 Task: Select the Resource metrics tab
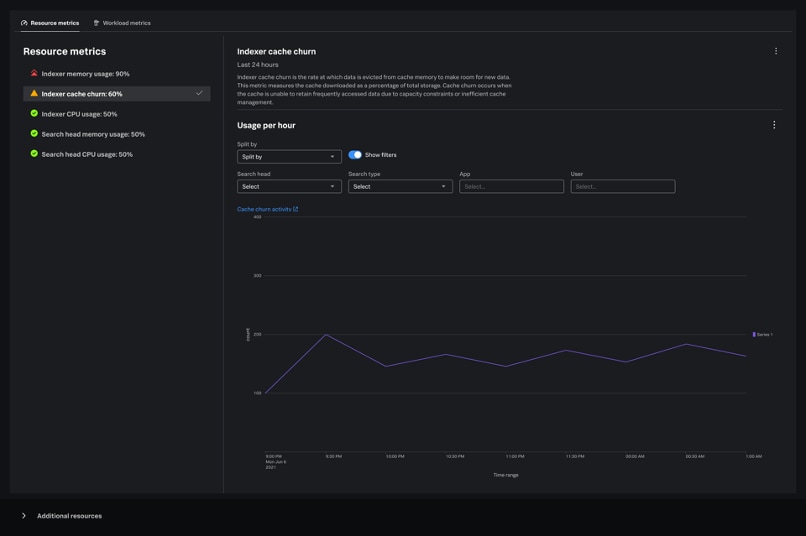click(50, 23)
